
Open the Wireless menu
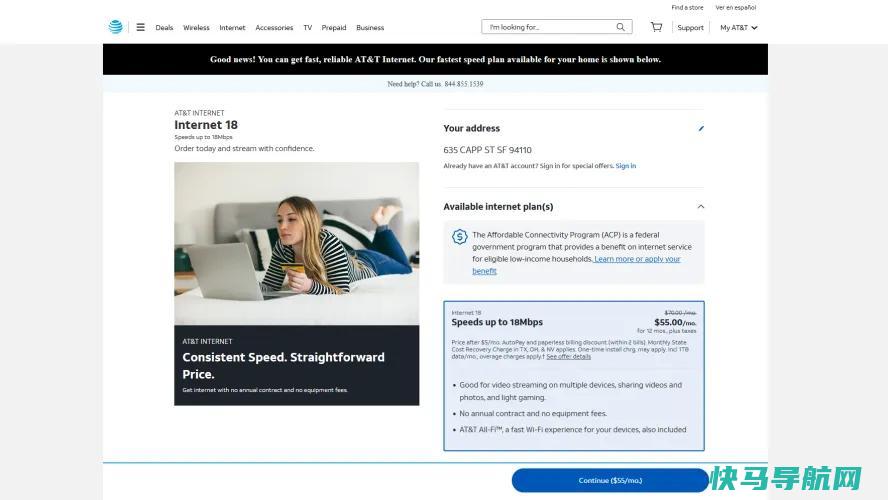coord(196,27)
